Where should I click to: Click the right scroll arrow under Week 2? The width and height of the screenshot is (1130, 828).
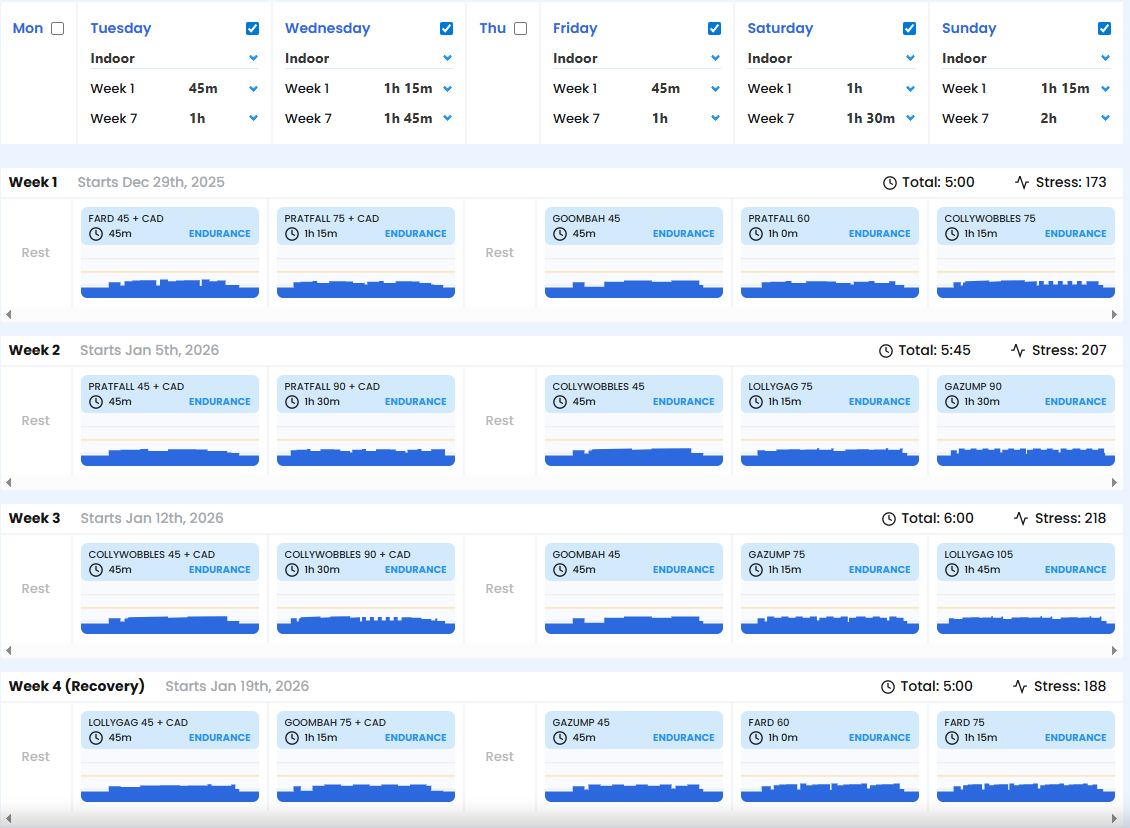(1114, 482)
